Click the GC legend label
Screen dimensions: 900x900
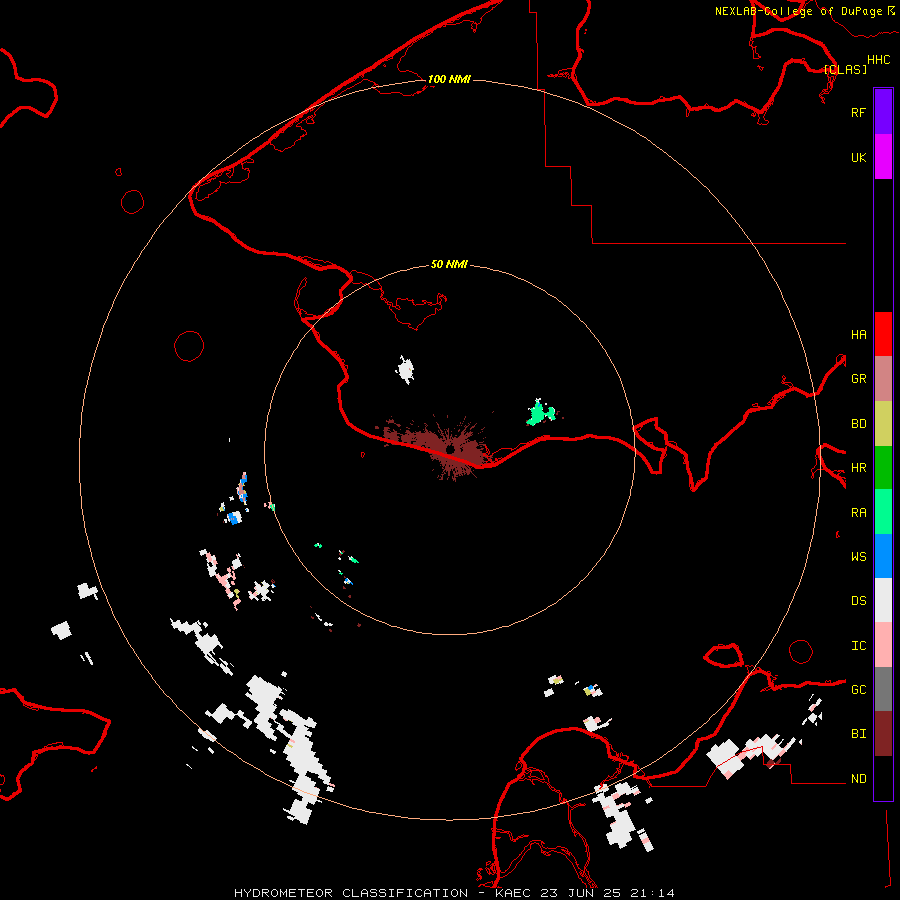pyautogui.click(x=858, y=689)
